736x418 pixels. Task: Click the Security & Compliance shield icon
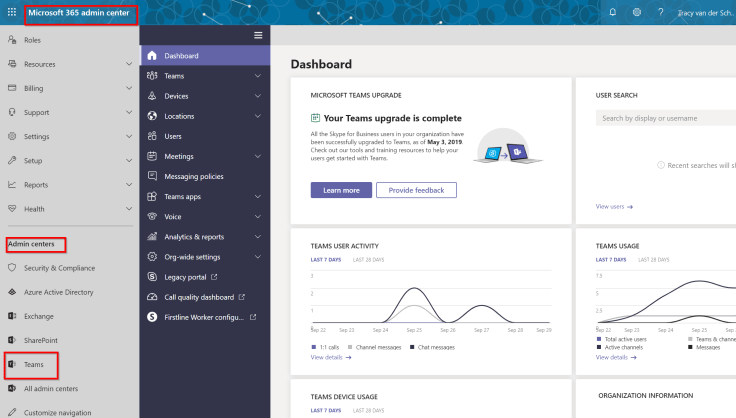(x=12, y=268)
